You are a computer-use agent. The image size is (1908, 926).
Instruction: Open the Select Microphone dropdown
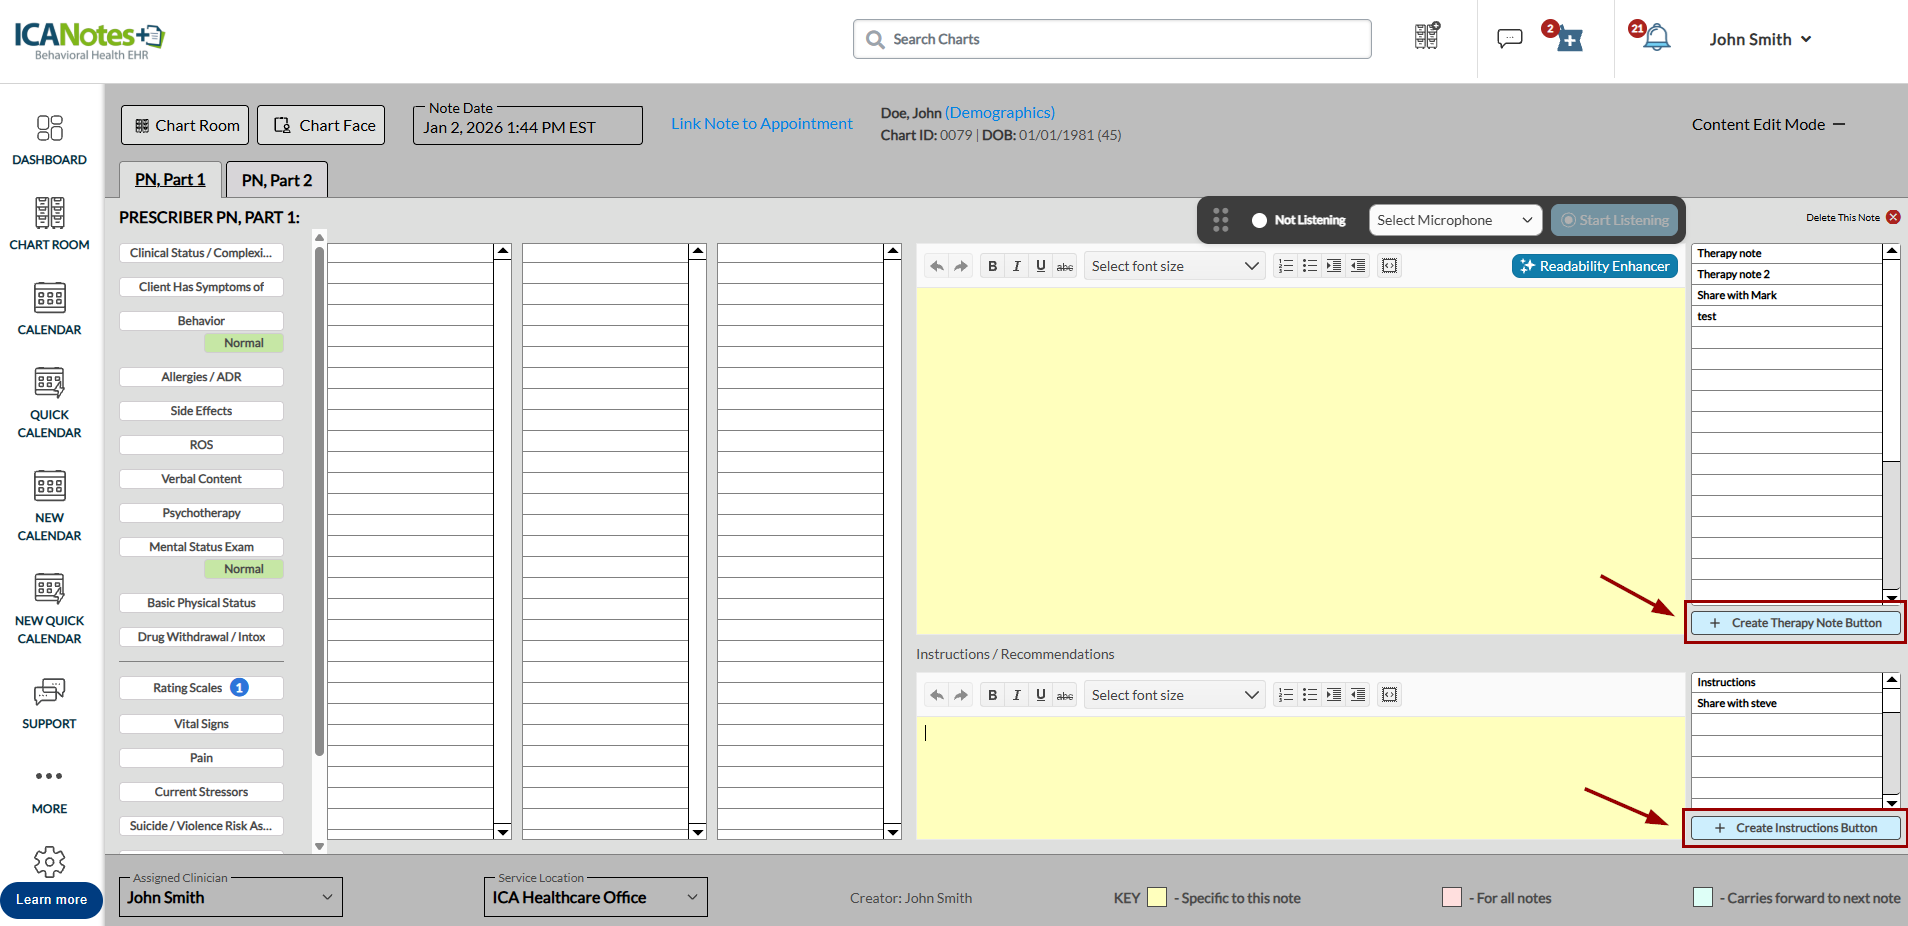pyautogui.click(x=1454, y=220)
